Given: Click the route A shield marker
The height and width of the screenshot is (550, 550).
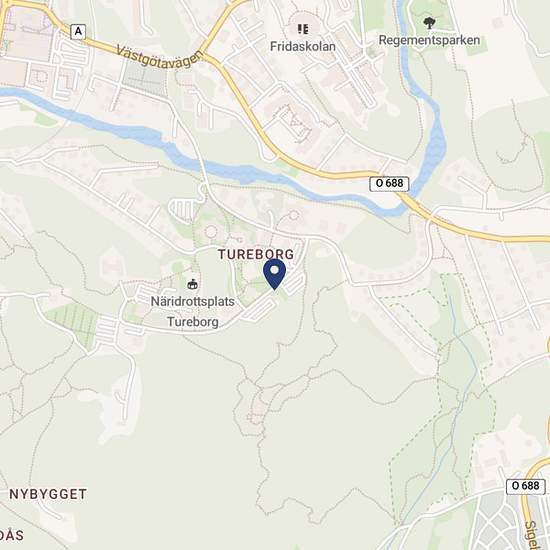Looking at the screenshot, I should [x=78, y=32].
